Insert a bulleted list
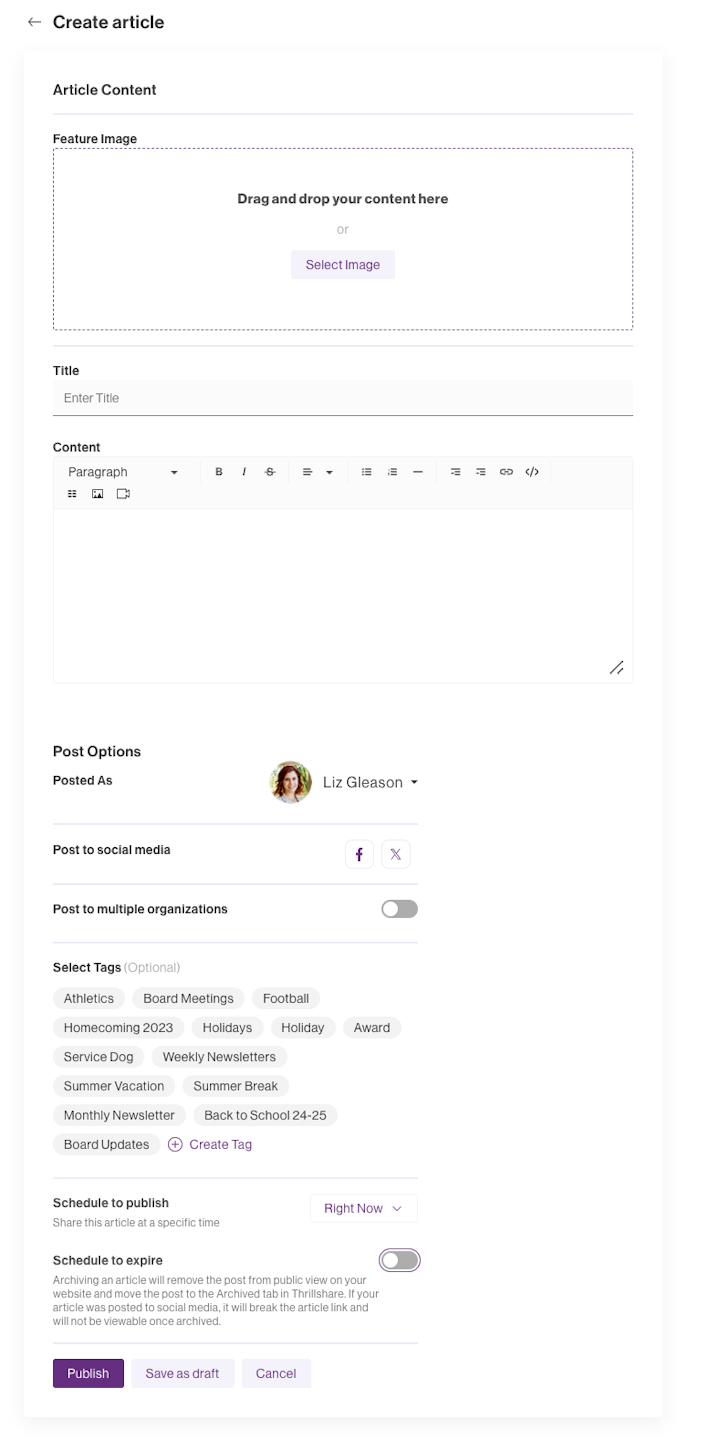The width and height of the screenshot is (706, 1440). tap(367, 472)
